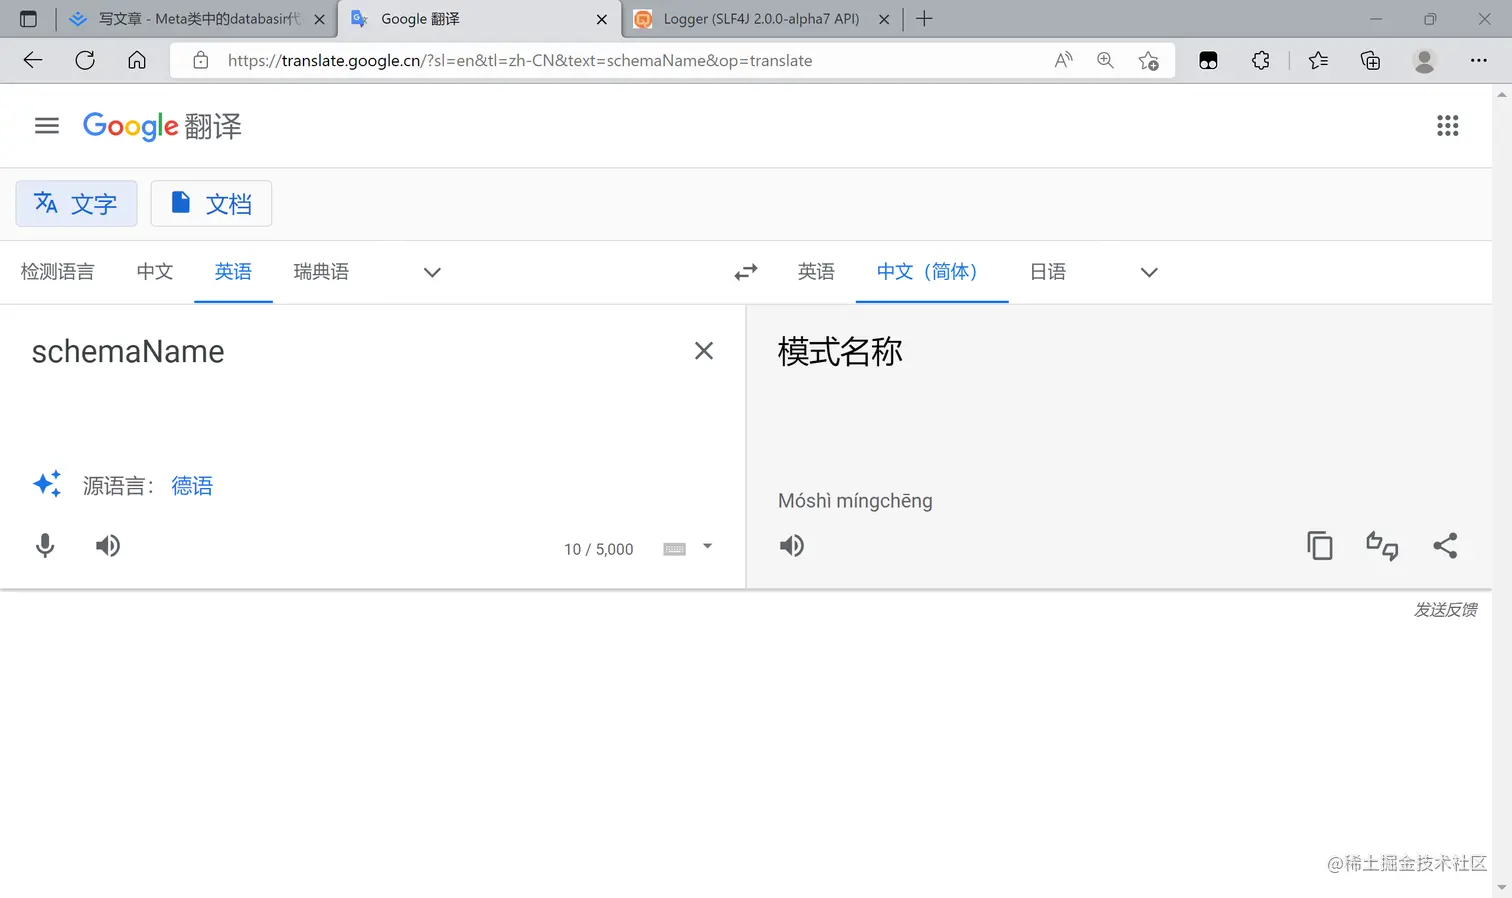Expand more target languages list
Image resolution: width=1512 pixels, height=898 pixels.
coord(1149,272)
